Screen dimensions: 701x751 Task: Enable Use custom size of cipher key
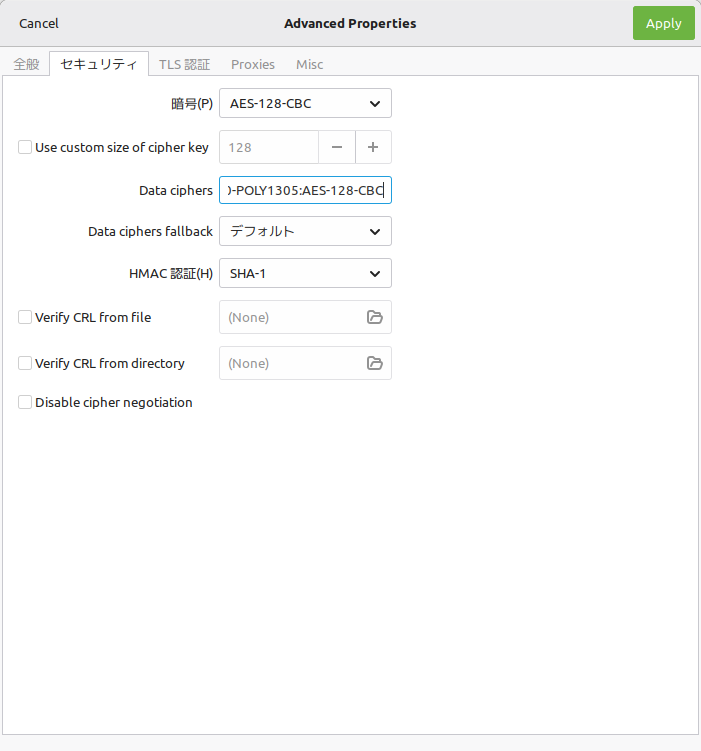pyautogui.click(x=25, y=147)
